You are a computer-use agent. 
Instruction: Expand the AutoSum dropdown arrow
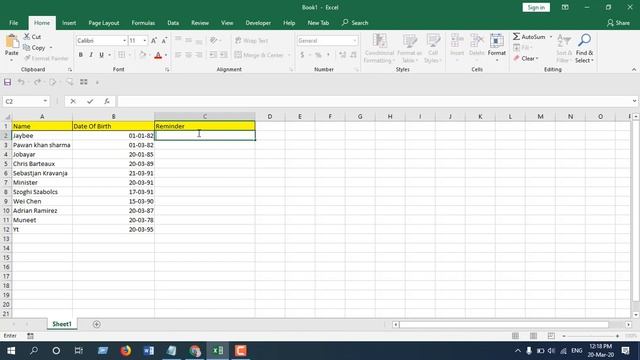pos(551,37)
